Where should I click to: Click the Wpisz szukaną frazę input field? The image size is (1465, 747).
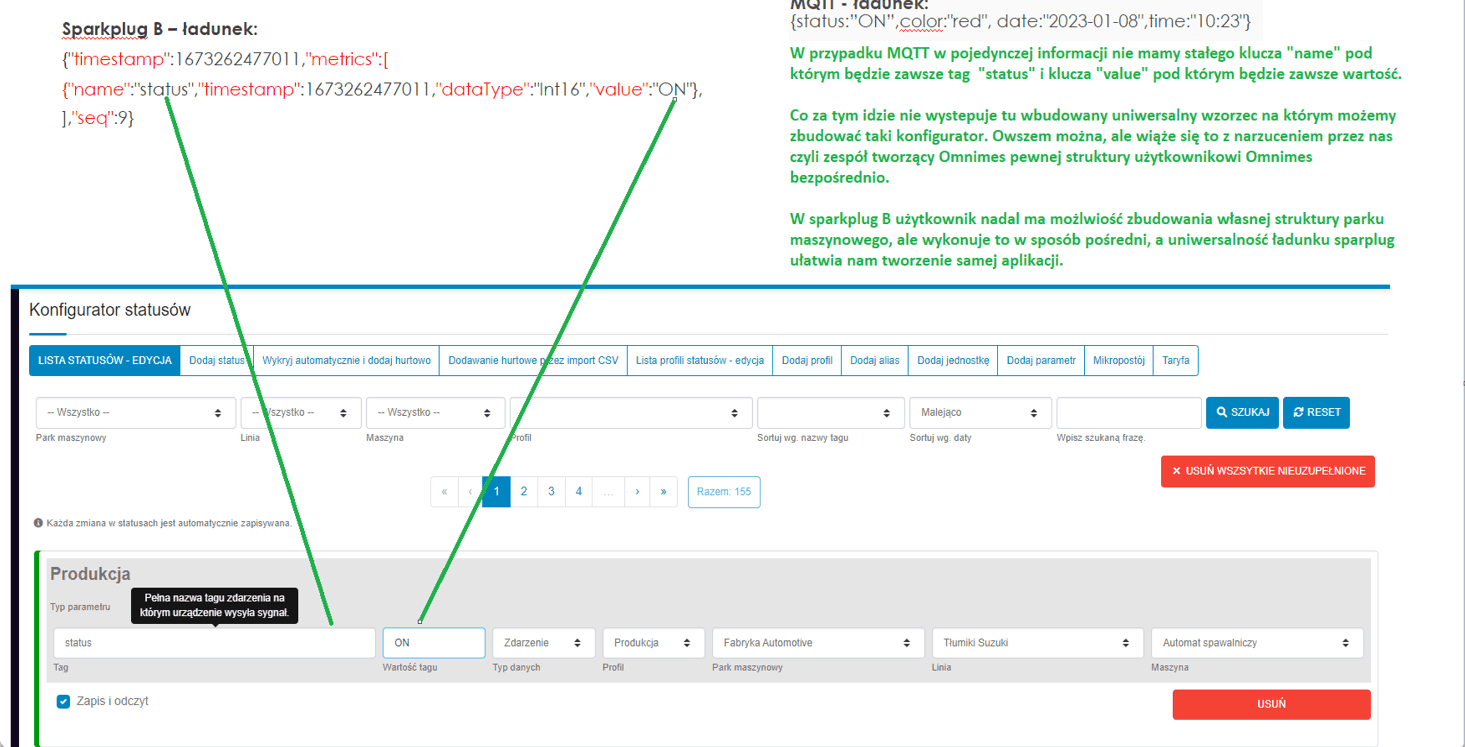click(x=1128, y=412)
